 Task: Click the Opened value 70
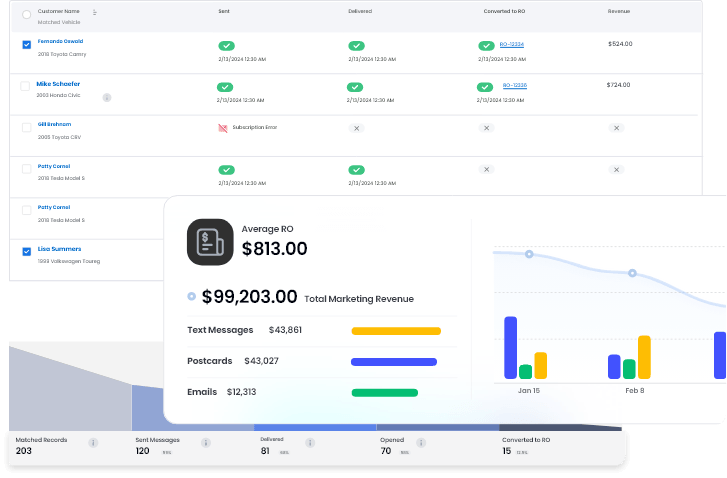pos(386,451)
